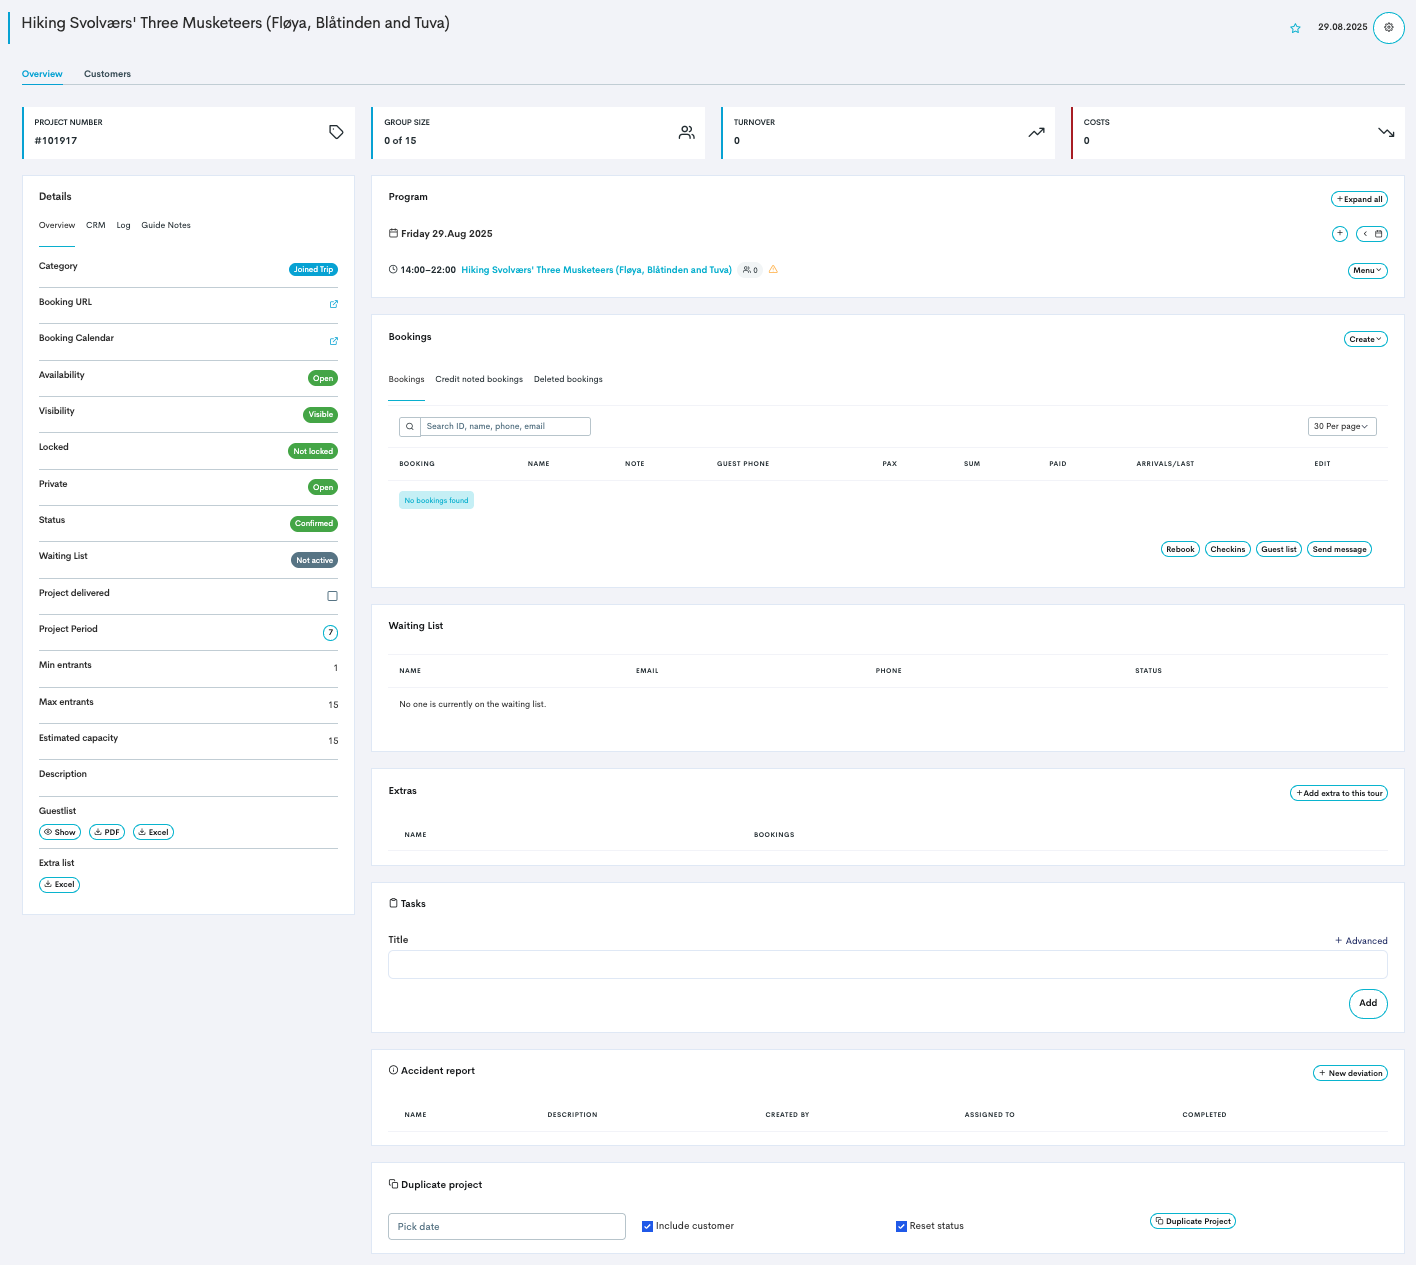The height and width of the screenshot is (1265, 1416).
Task: Download Extra list Excel
Action: tap(59, 884)
